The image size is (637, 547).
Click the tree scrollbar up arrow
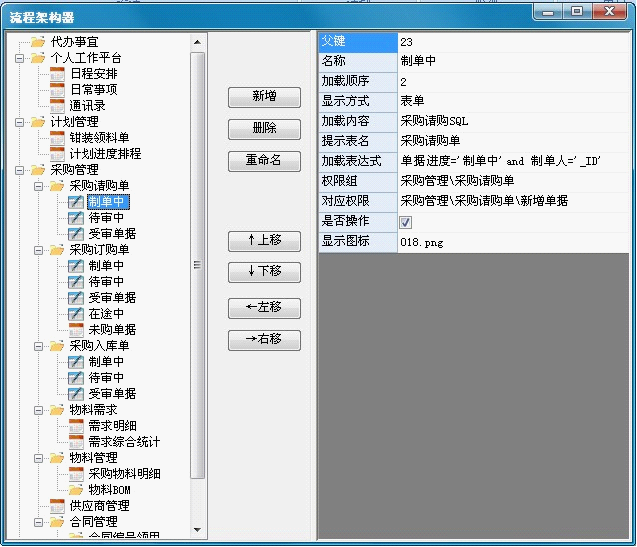tap(197, 42)
